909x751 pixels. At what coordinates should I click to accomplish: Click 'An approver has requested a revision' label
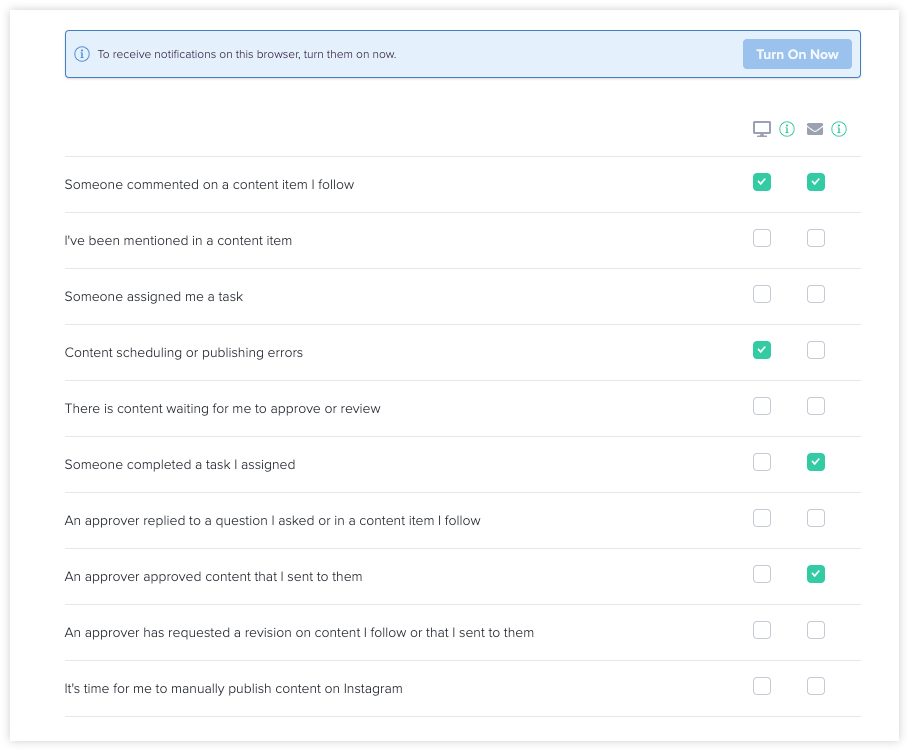pos(299,633)
